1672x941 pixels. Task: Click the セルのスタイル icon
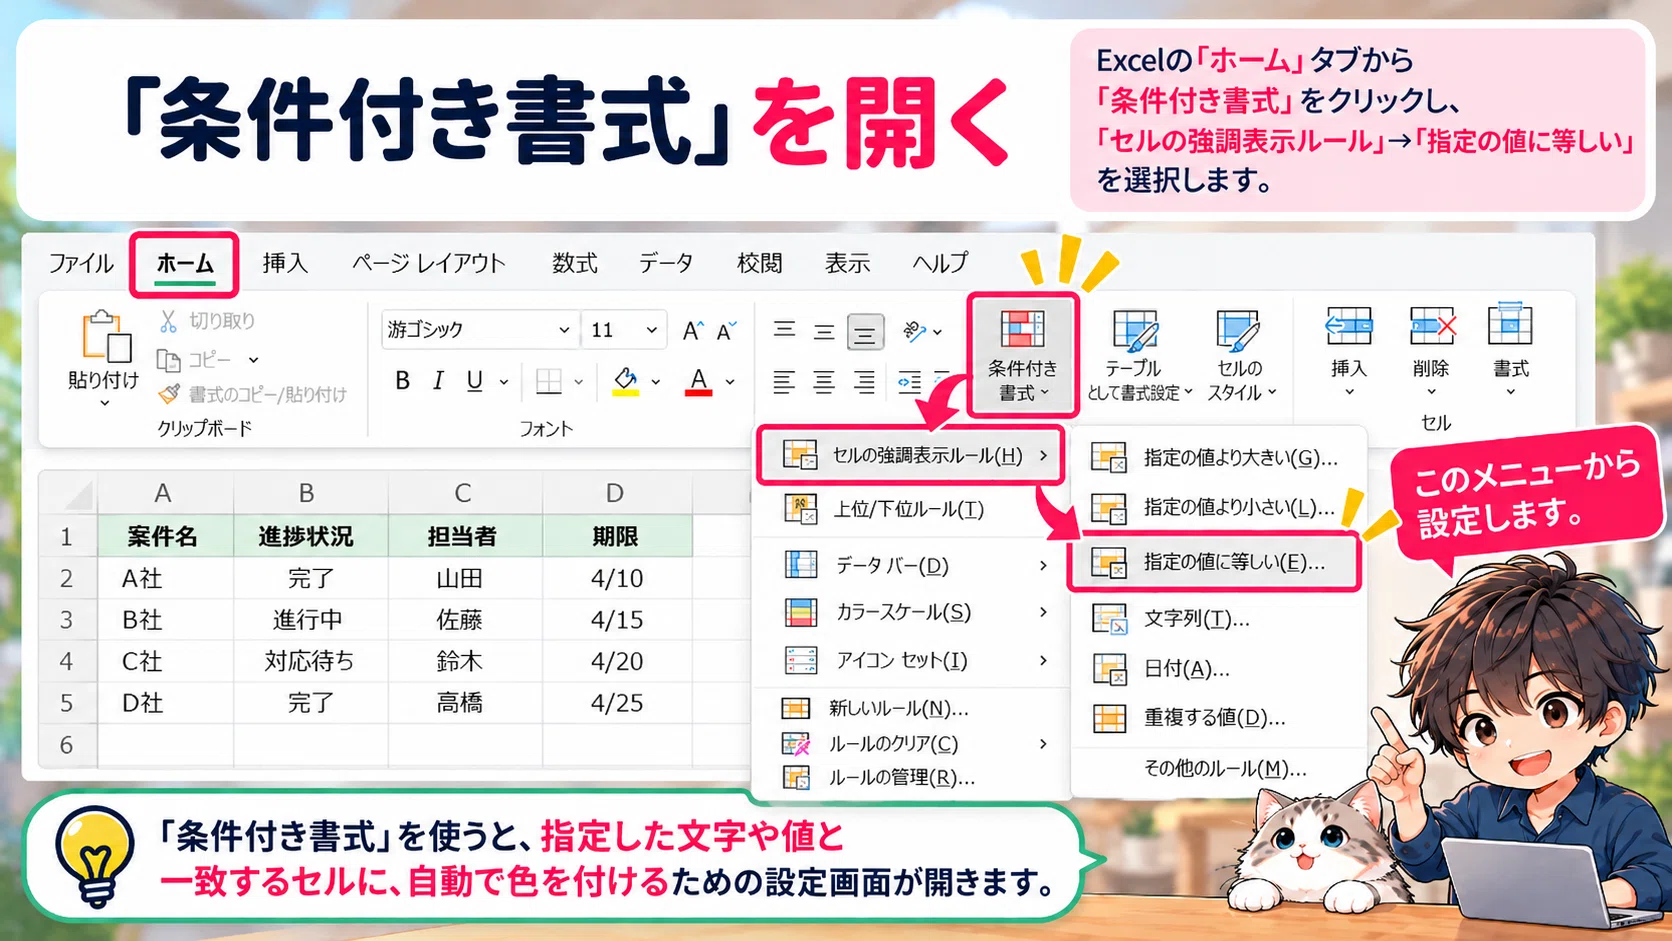click(1238, 330)
